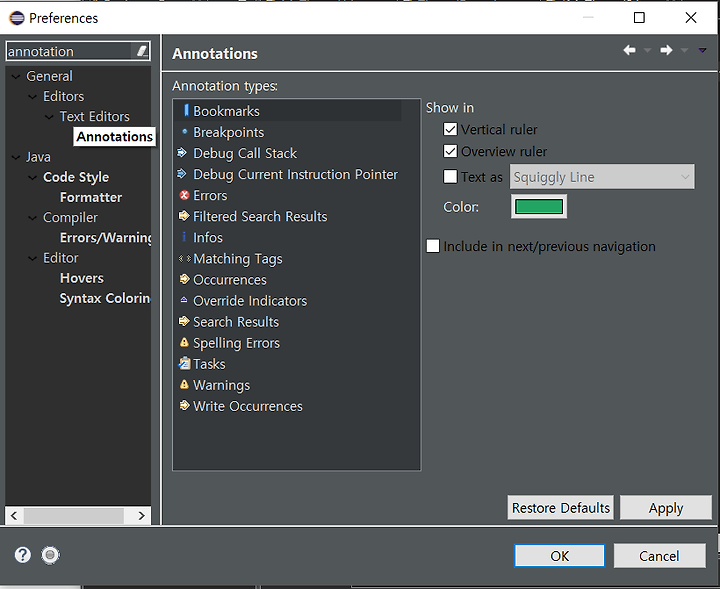Confirm with the OK button
This screenshot has height=589, width=720.
coord(560,556)
